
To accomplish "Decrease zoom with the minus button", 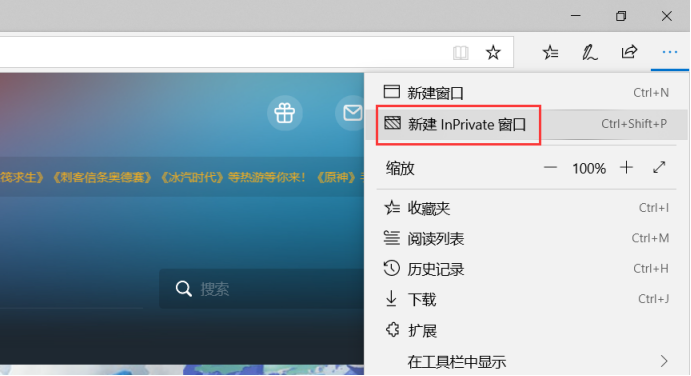I will [x=550, y=168].
